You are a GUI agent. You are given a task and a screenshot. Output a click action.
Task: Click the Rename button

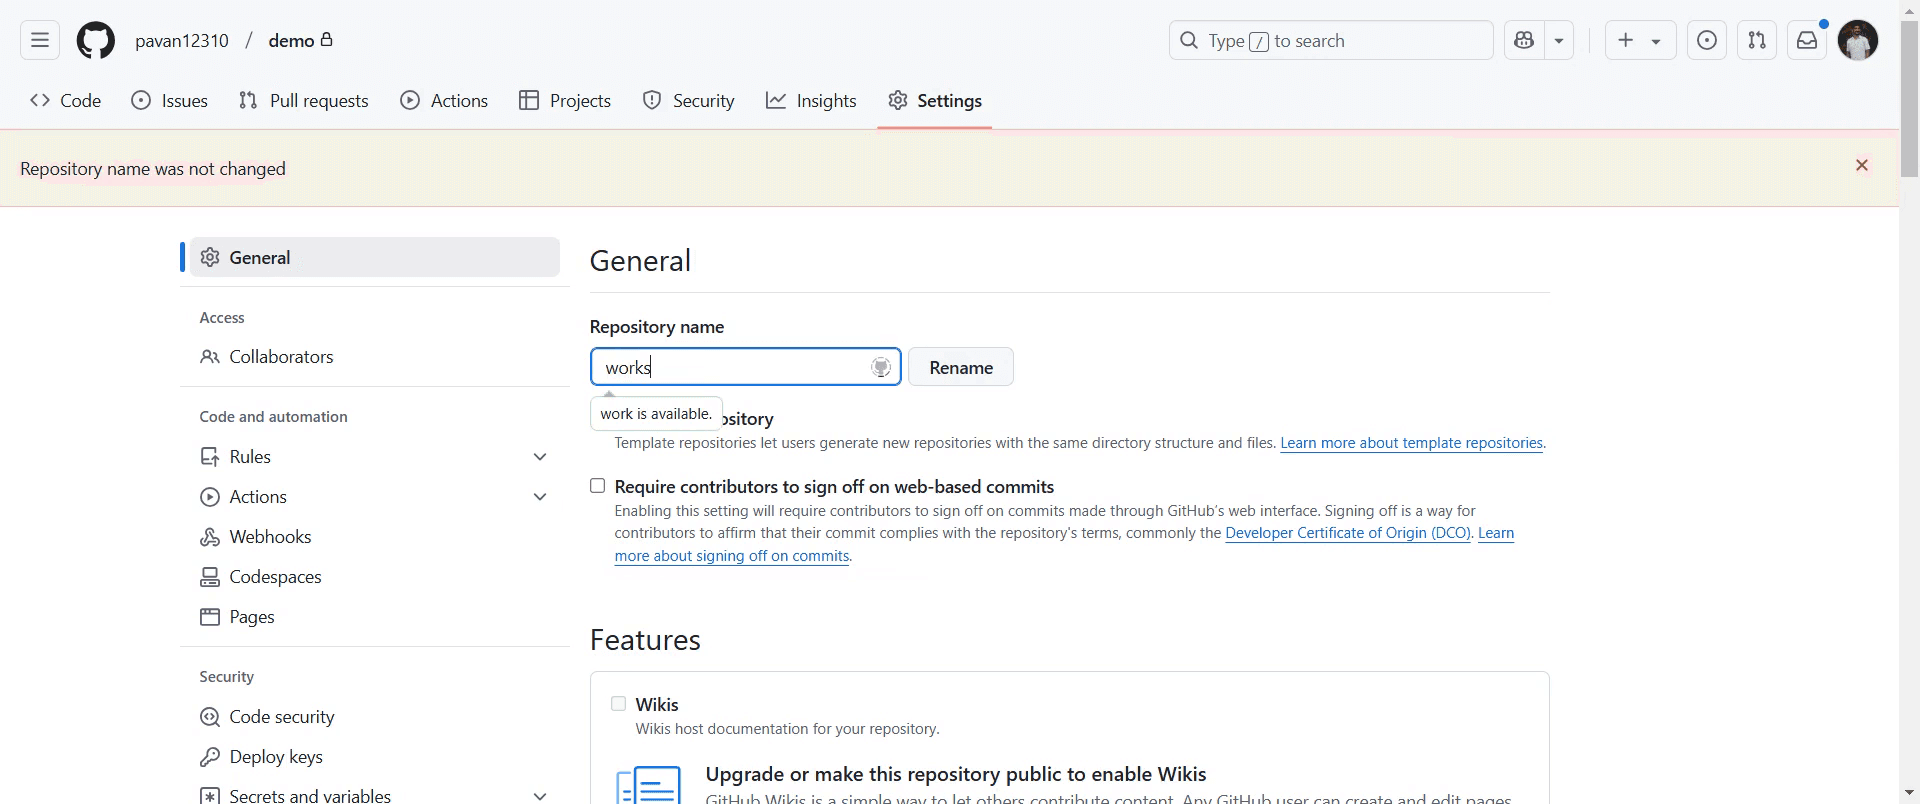coord(961,367)
